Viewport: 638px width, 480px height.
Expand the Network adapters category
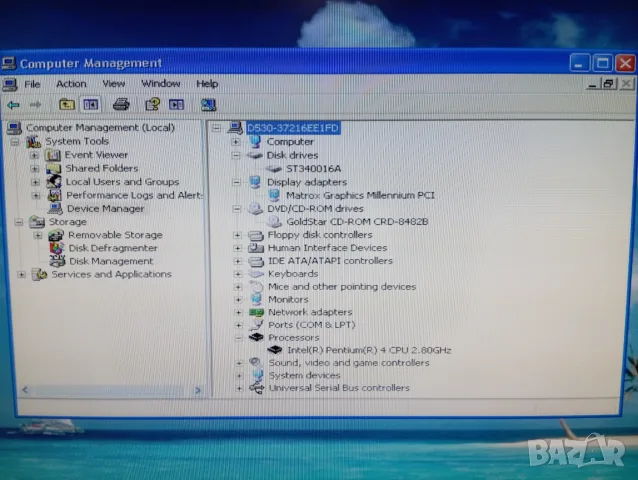point(239,312)
